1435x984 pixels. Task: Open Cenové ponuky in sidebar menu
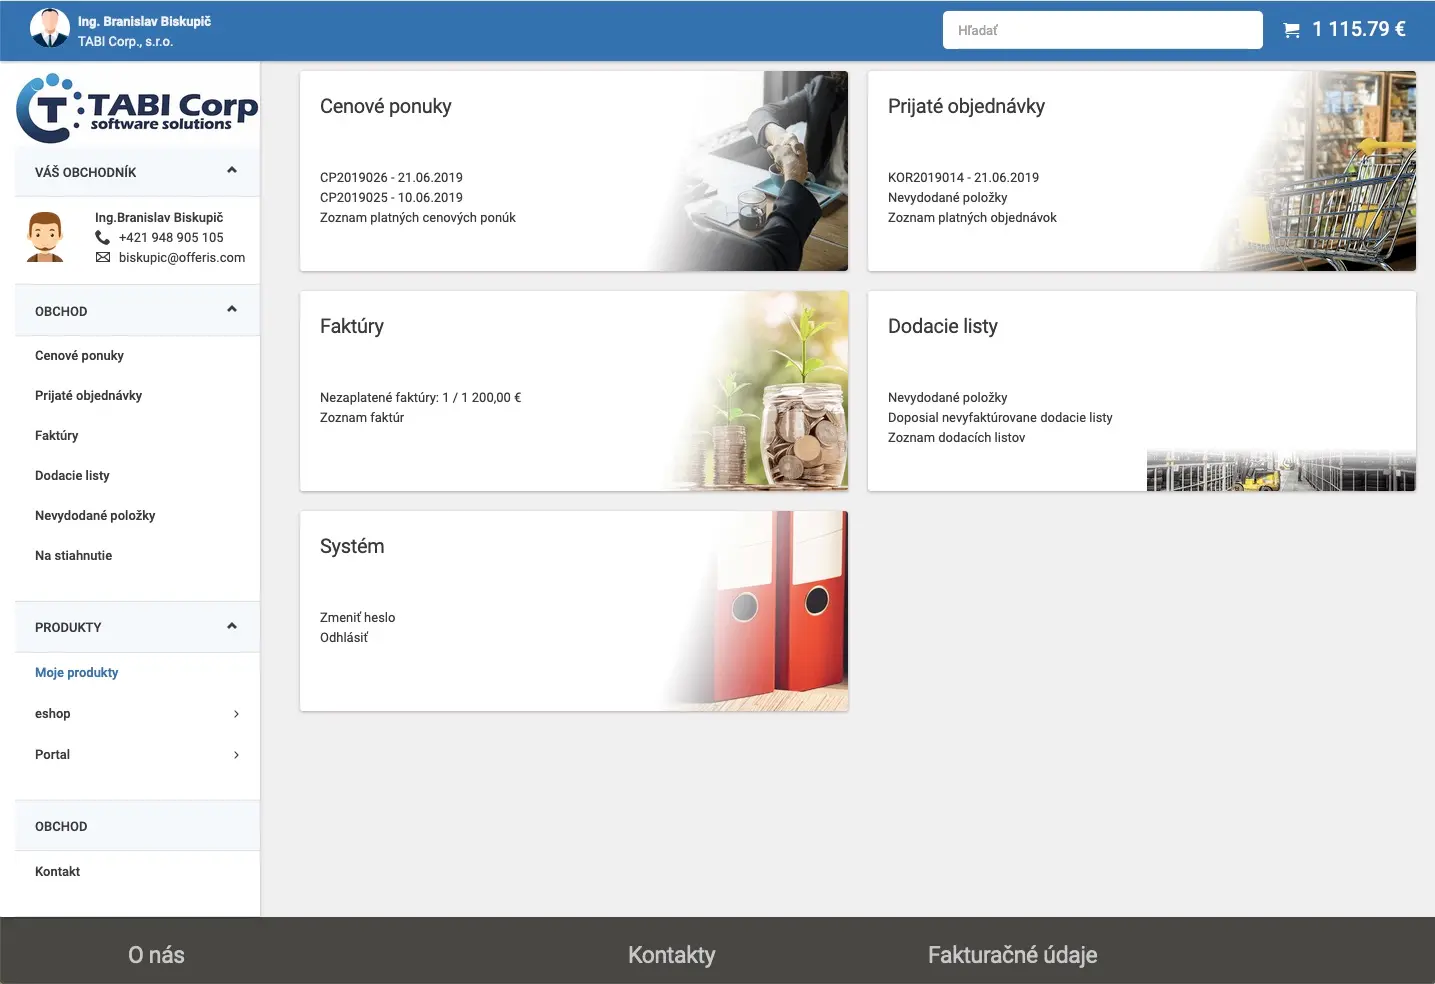[79, 355]
